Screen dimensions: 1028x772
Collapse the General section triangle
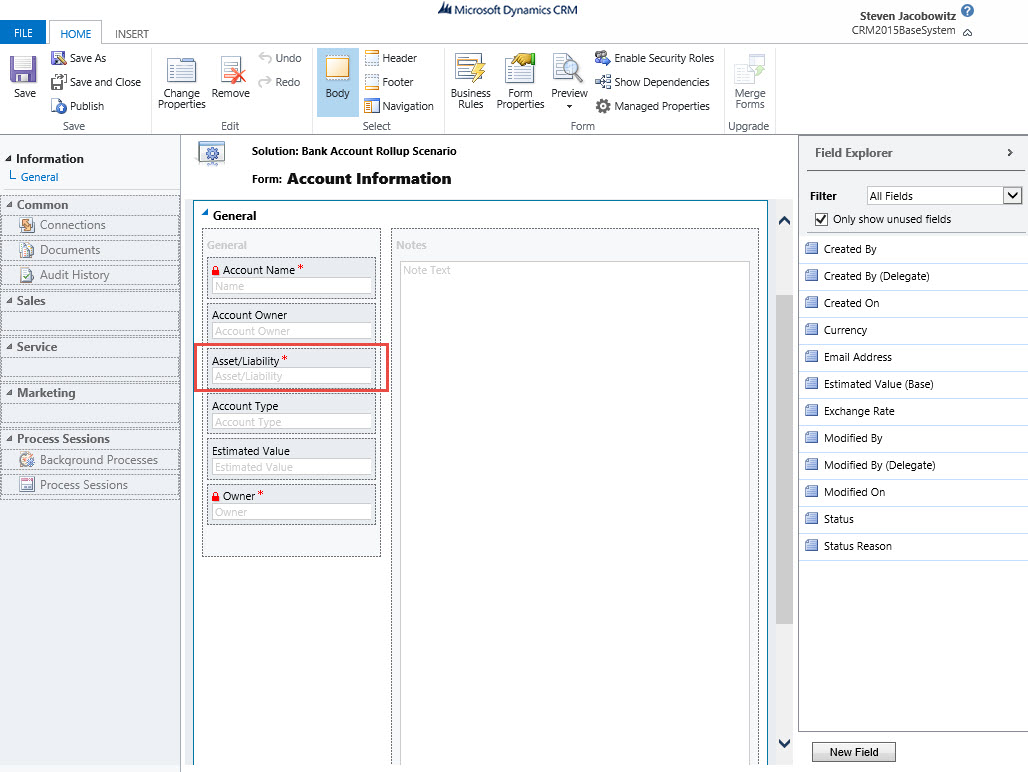206,214
